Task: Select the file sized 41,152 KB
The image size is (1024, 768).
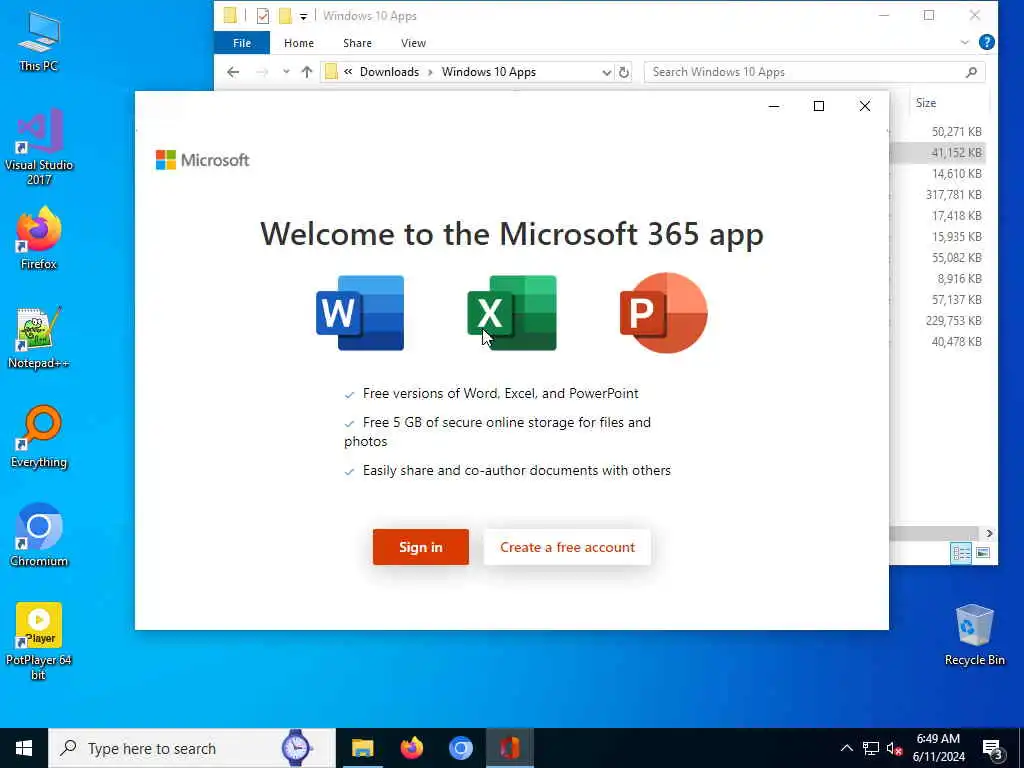Action: [957, 153]
